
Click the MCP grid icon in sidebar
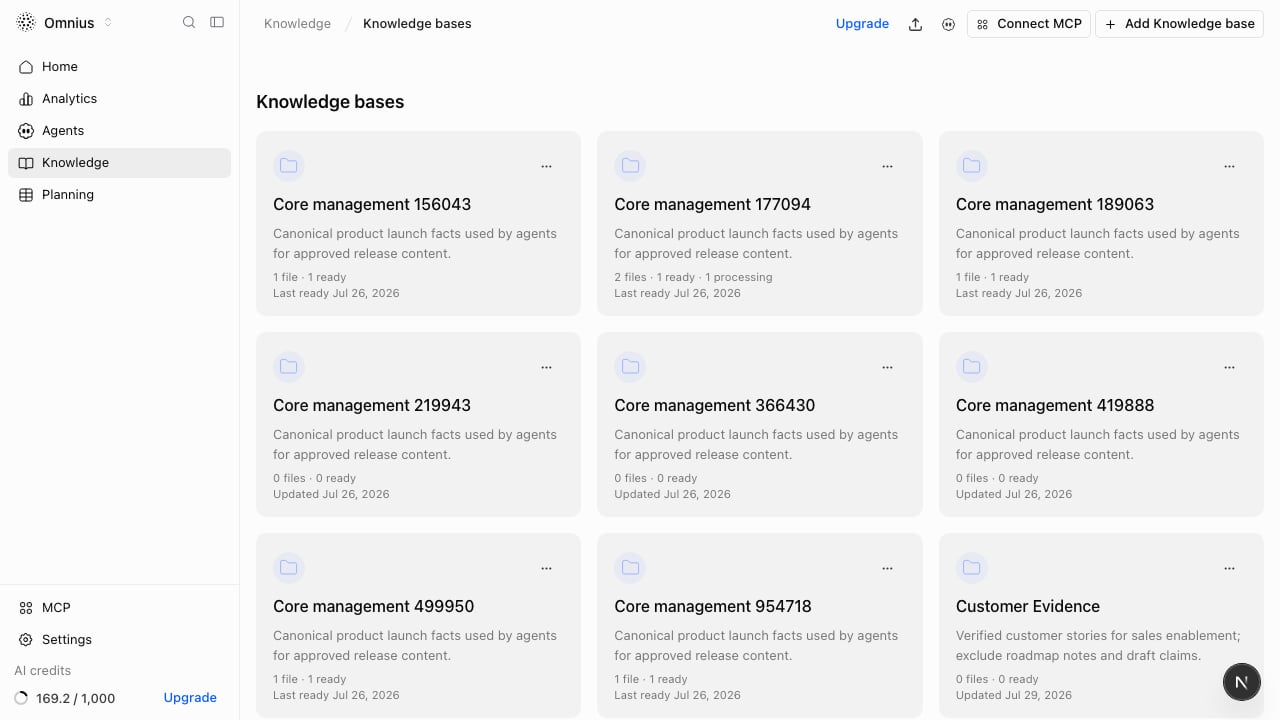pyautogui.click(x=26, y=607)
